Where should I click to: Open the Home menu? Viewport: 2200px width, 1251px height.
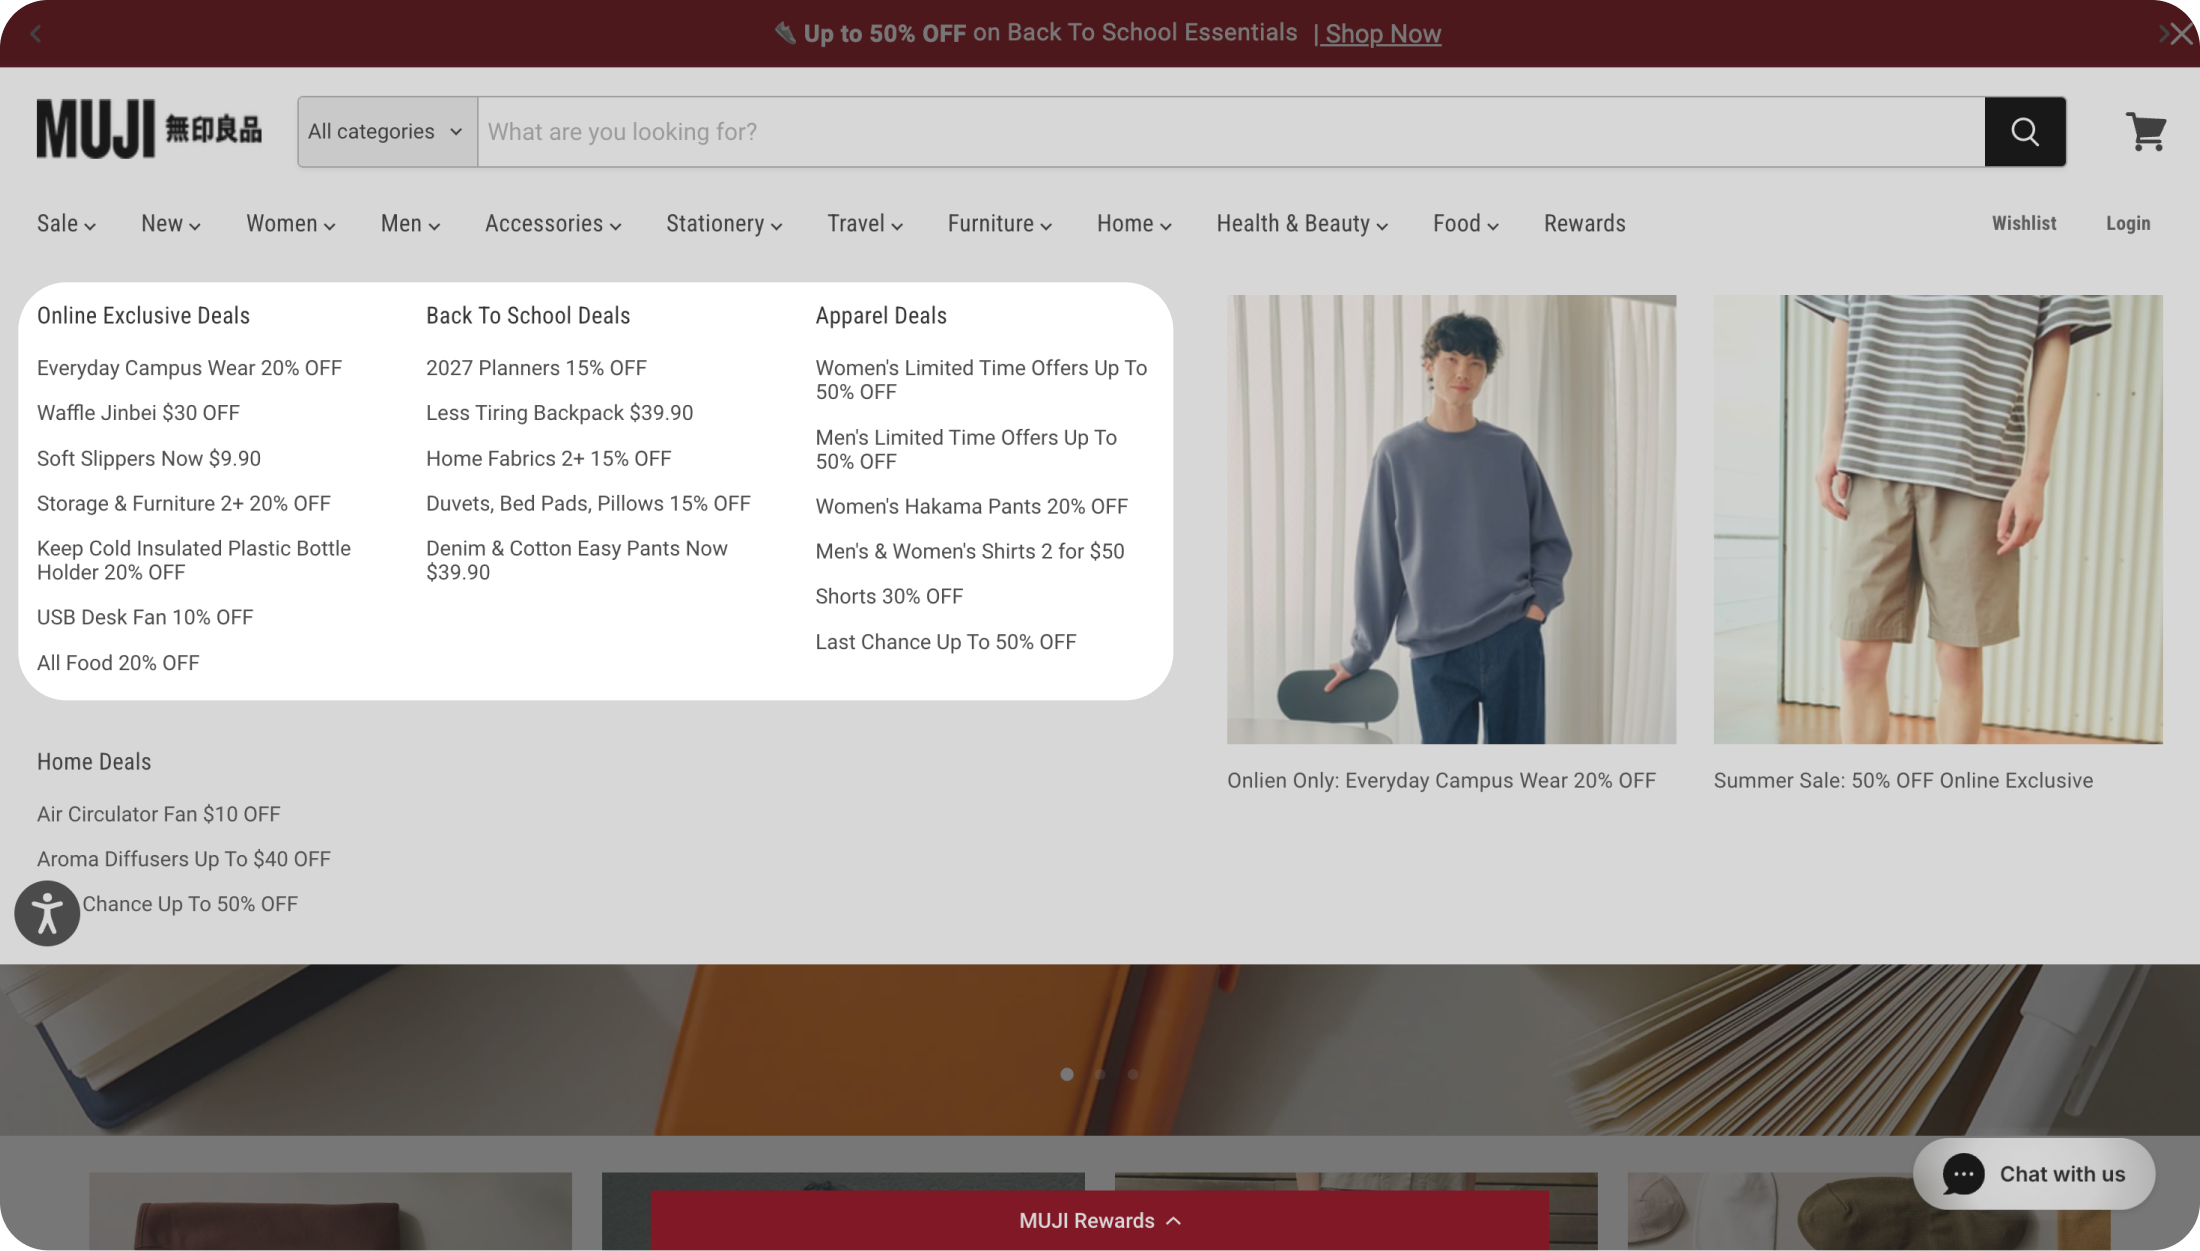1134,223
